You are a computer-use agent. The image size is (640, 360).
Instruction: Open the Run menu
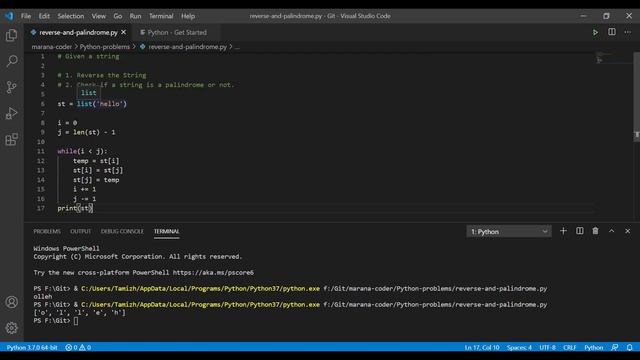[x=136, y=16]
